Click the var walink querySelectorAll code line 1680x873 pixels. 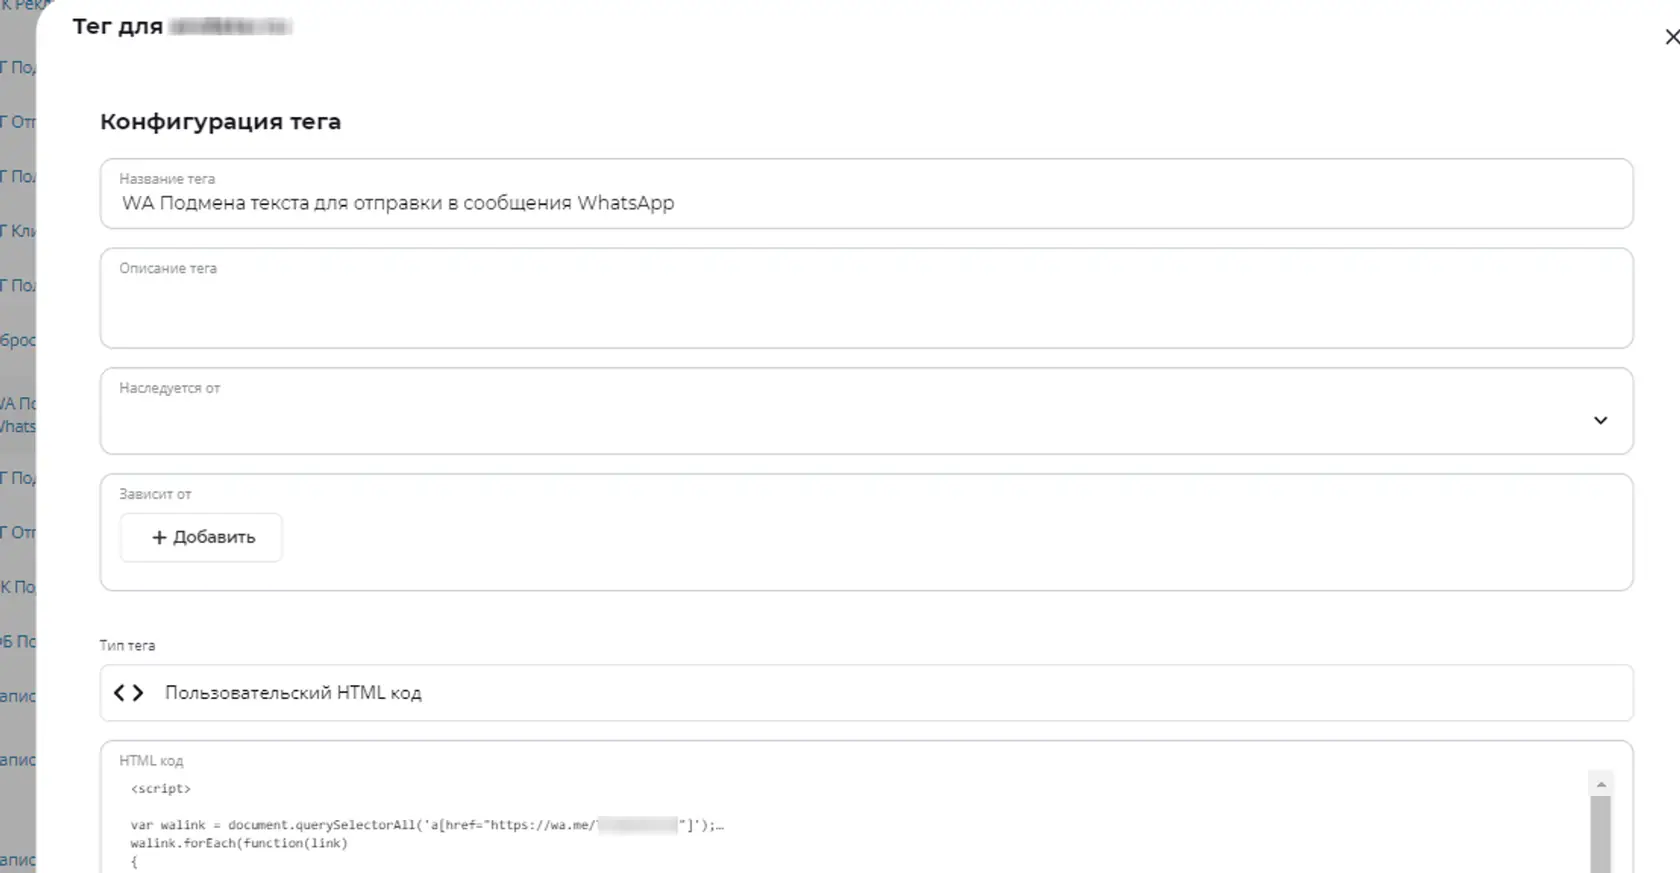[427, 825]
